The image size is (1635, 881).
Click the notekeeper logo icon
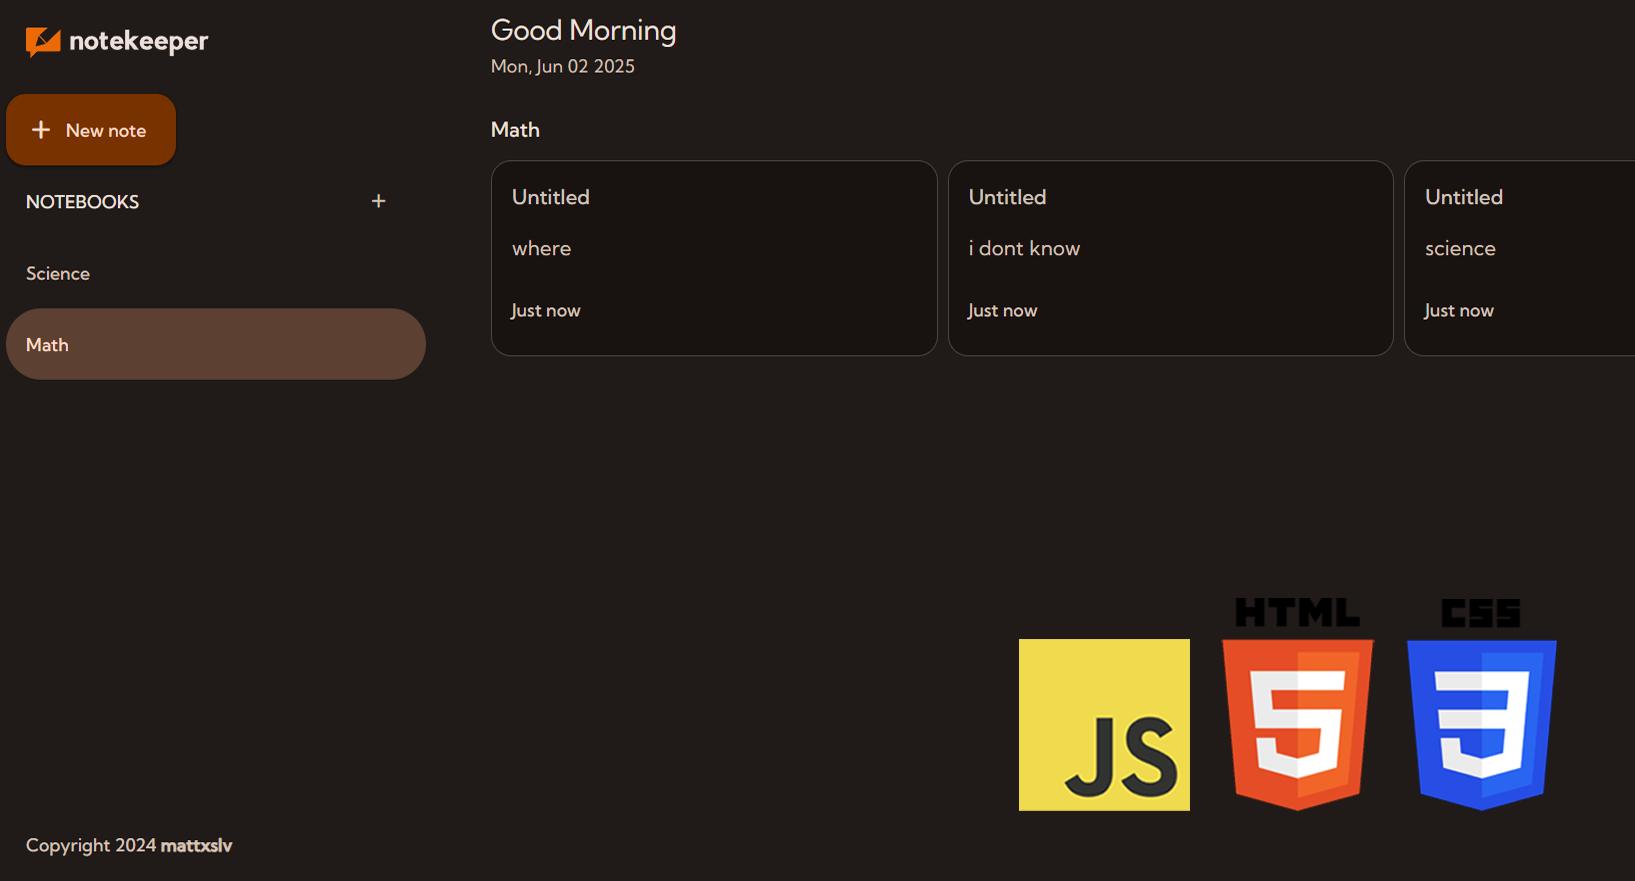pyautogui.click(x=43, y=42)
